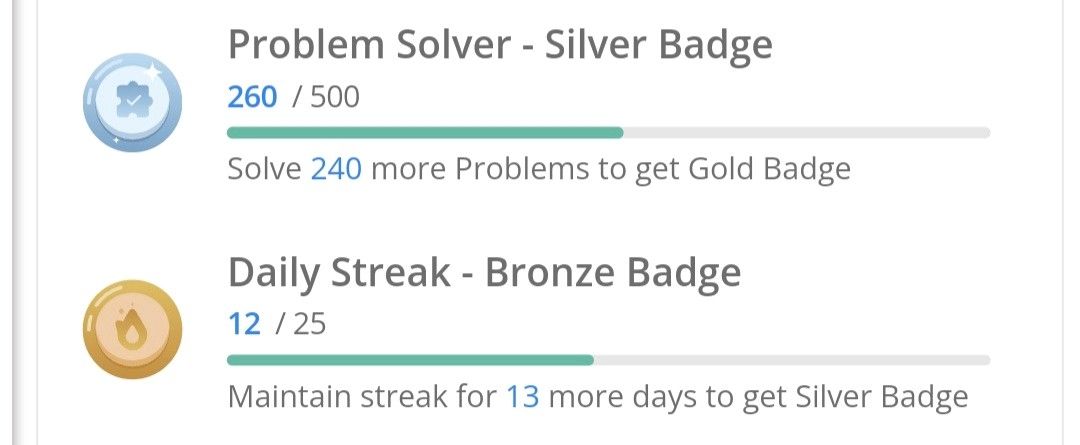1080x445 pixels.
Task: Click the Daily Streak bronze flame badge icon
Action: point(132,329)
